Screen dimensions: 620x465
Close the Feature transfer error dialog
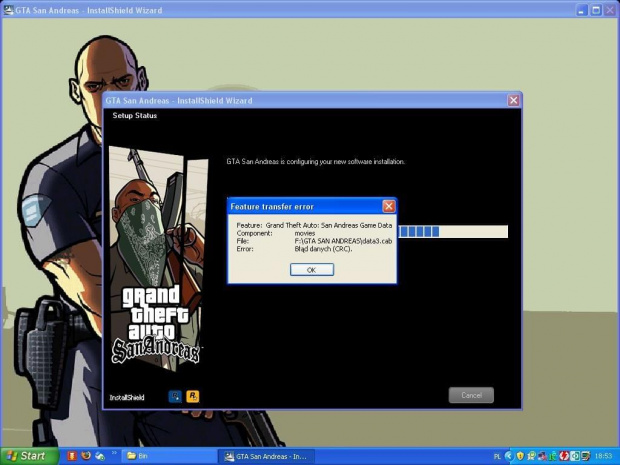[x=389, y=206]
